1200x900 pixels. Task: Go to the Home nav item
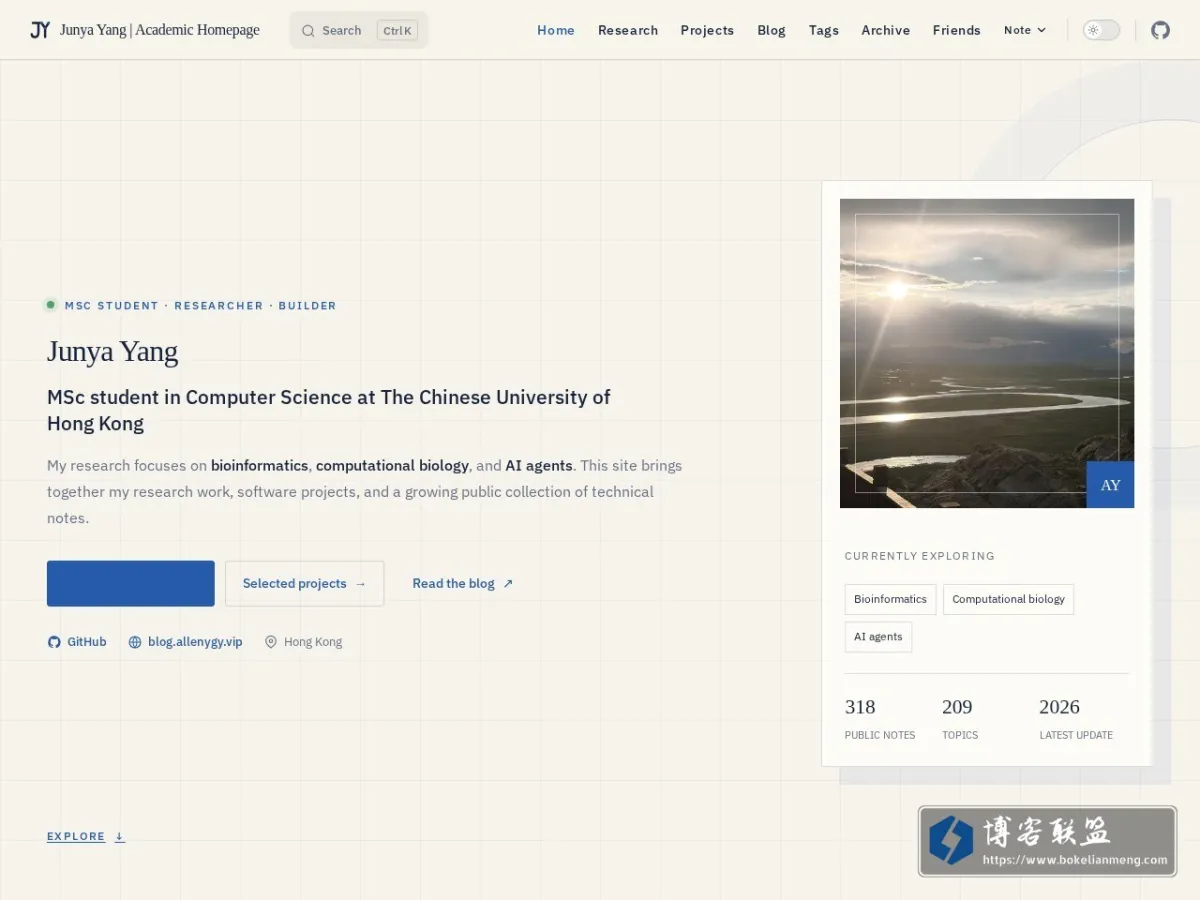pyautogui.click(x=556, y=30)
